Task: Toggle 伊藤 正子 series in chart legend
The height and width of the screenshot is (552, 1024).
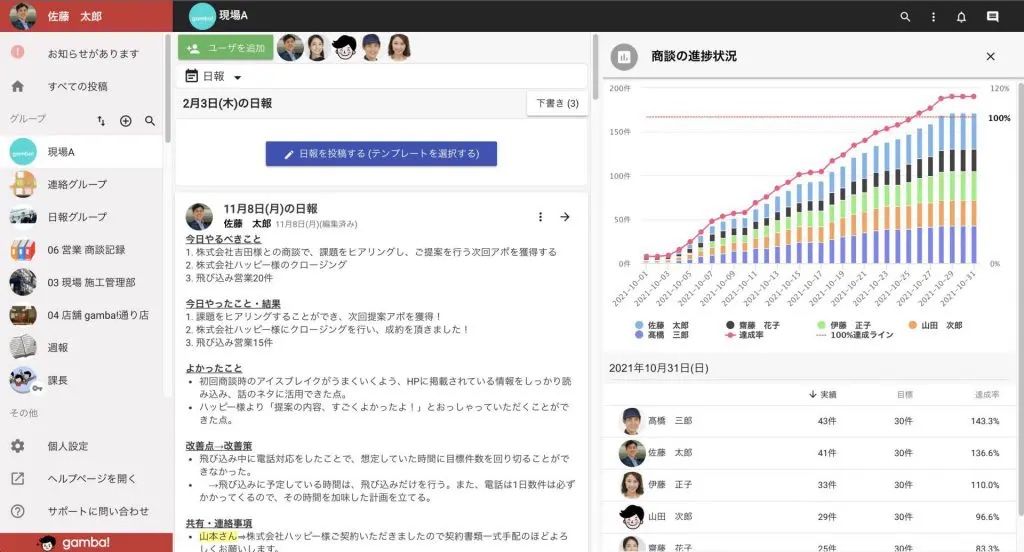Action: pos(844,325)
